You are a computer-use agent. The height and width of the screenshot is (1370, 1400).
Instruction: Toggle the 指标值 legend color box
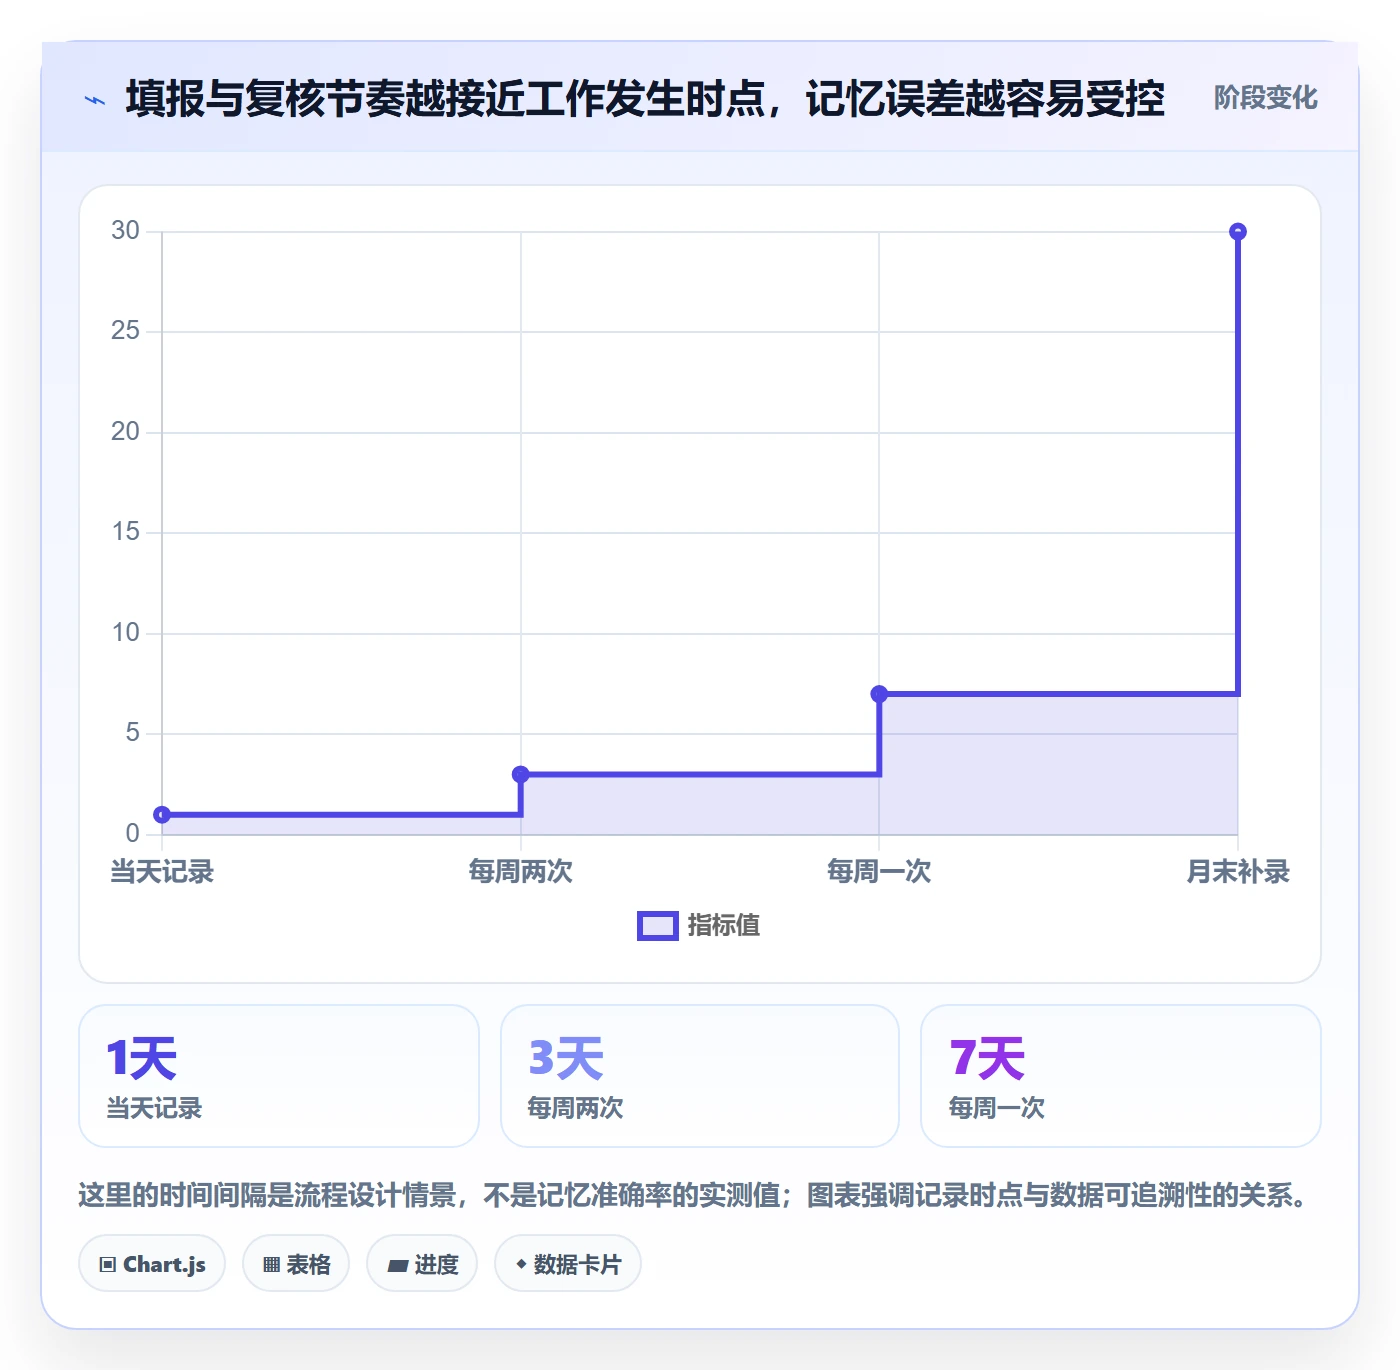tap(658, 926)
